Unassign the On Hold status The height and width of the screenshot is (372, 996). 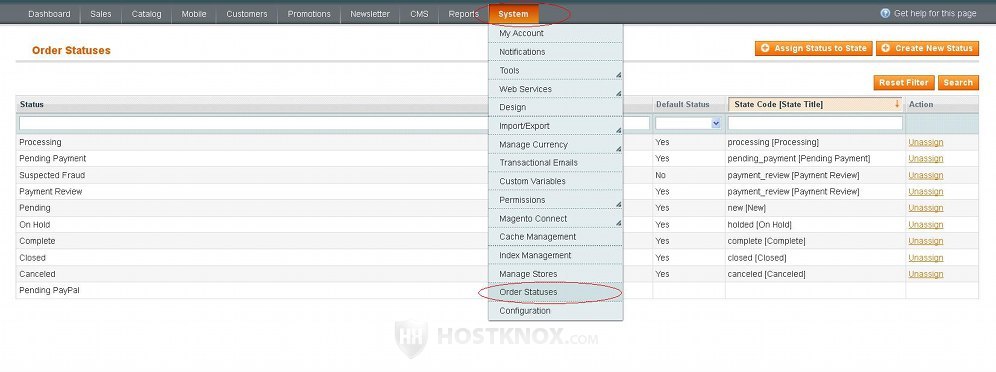tap(925, 225)
